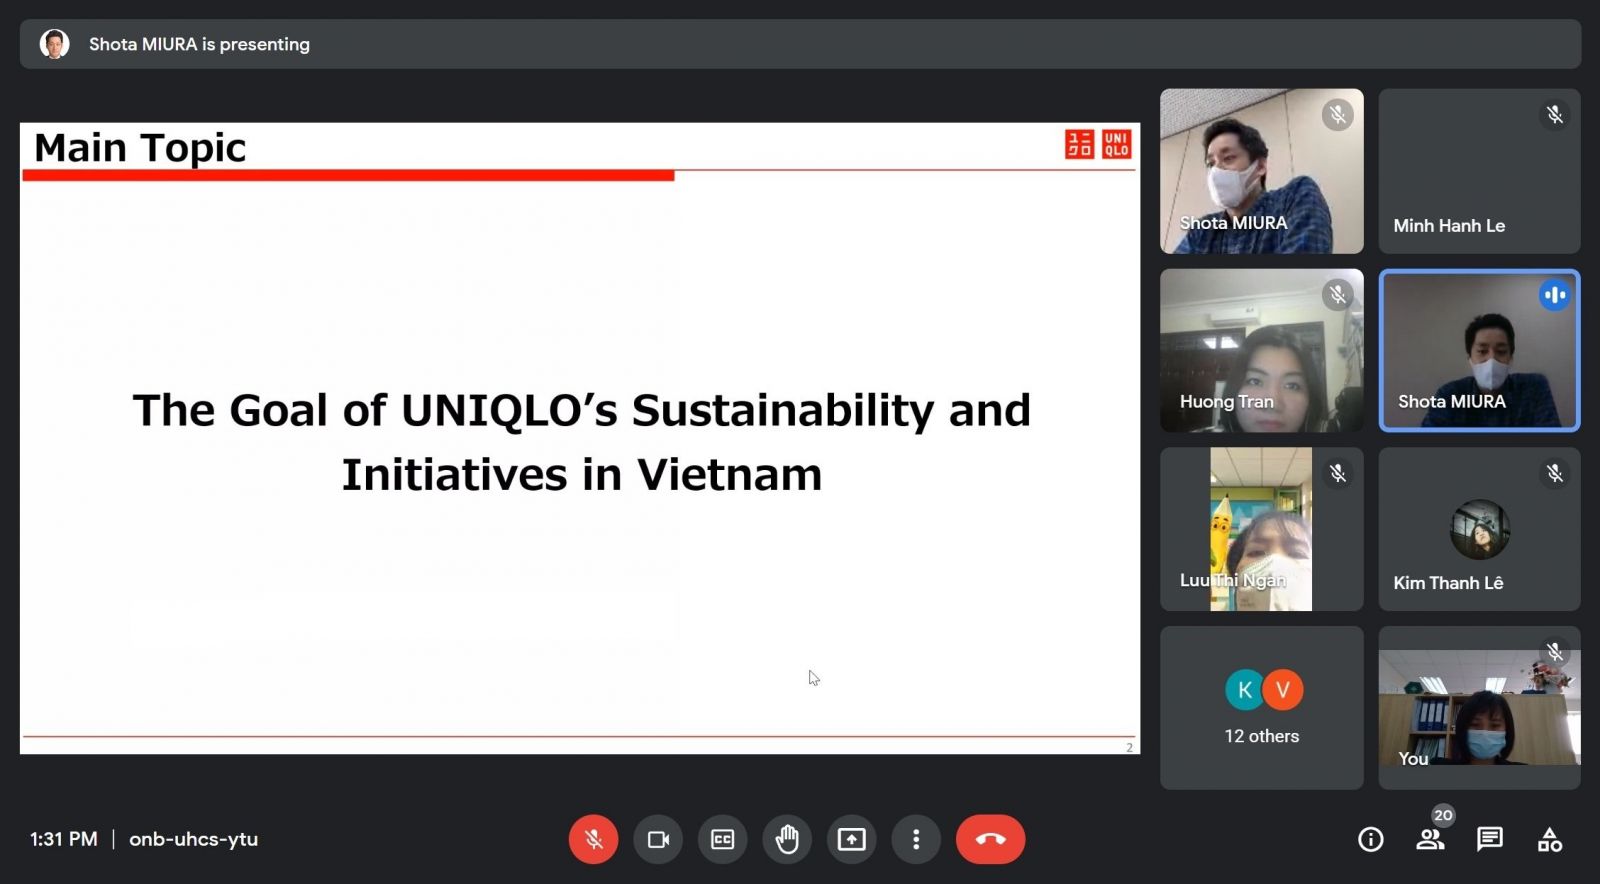The height and width of the screenshot is (884, 1600).
Task: Open the Activities panel icon
Action: click(1550, 839)
